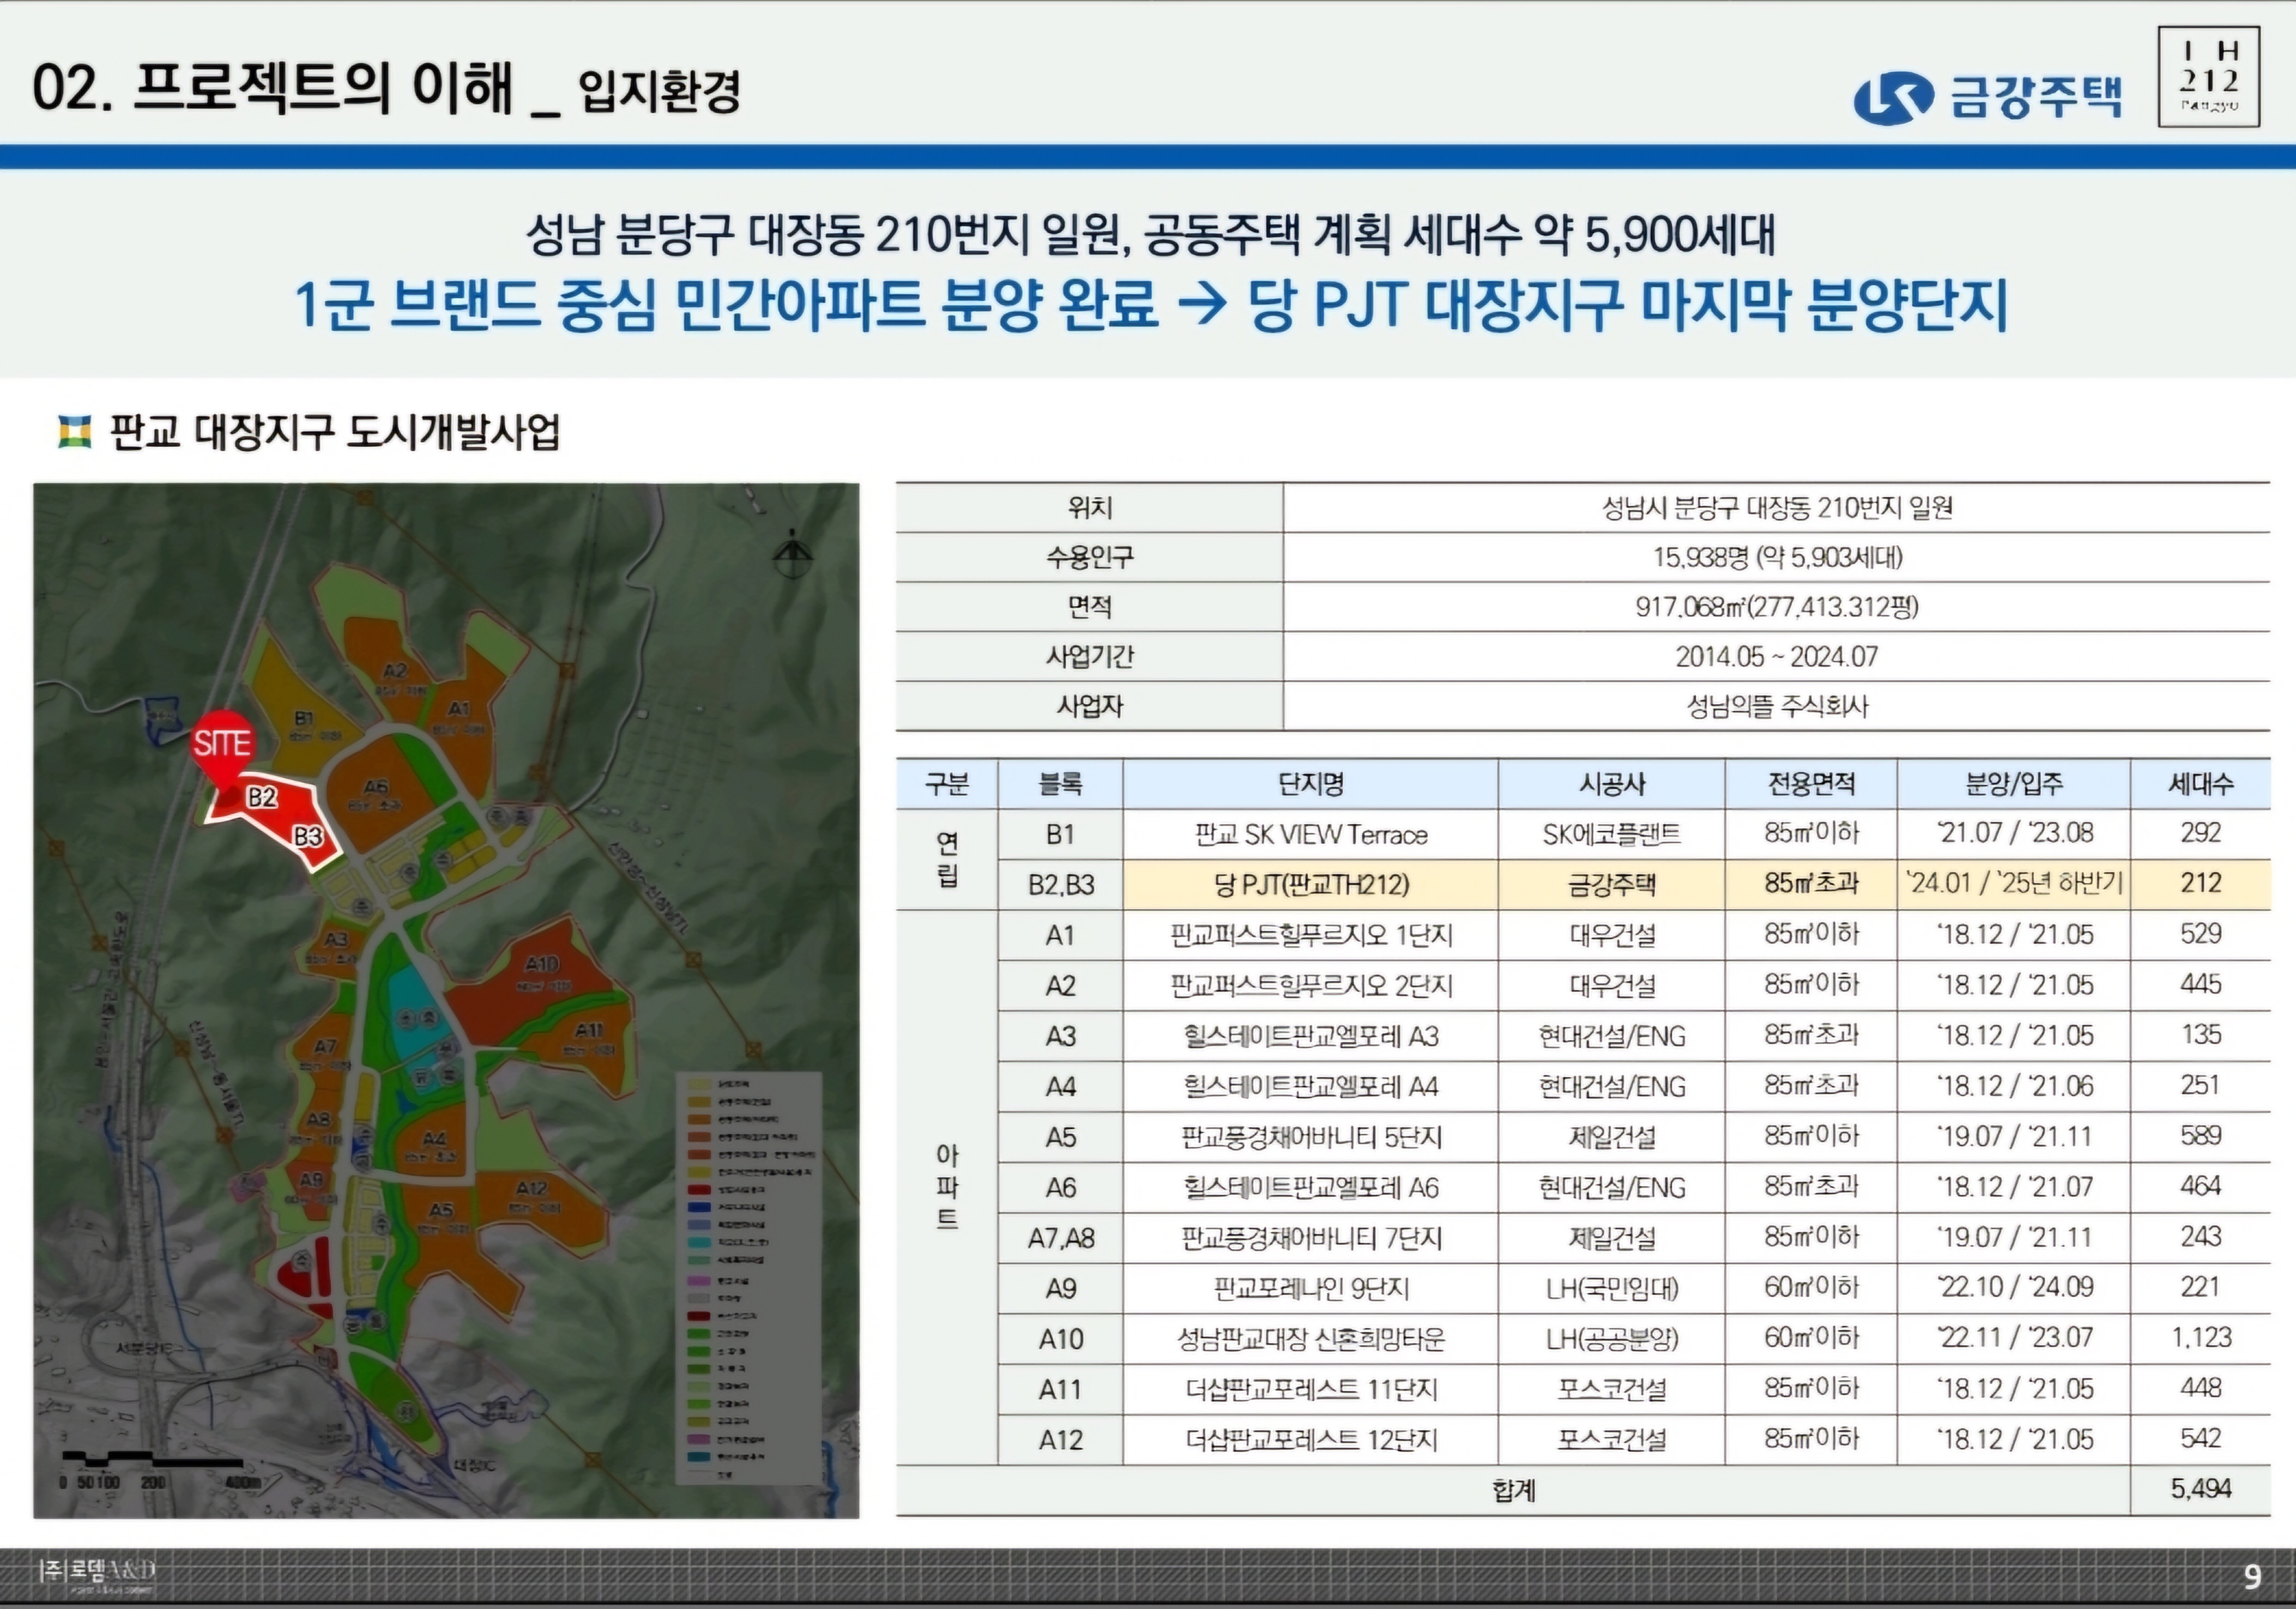The height and width of the screenshot is (1609, 2296).
Task: Click the 수용인구 row label
Action: [x=1090, y=557]
